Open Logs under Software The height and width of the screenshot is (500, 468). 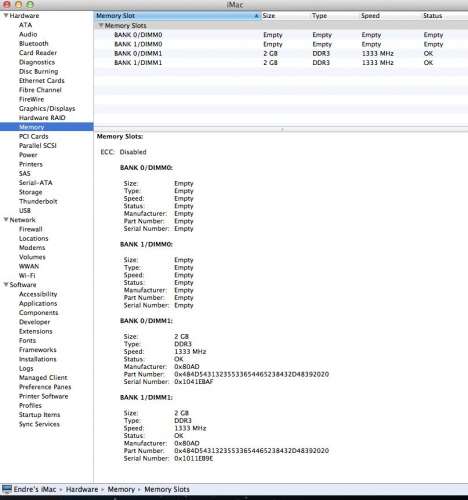click(26, 368)
